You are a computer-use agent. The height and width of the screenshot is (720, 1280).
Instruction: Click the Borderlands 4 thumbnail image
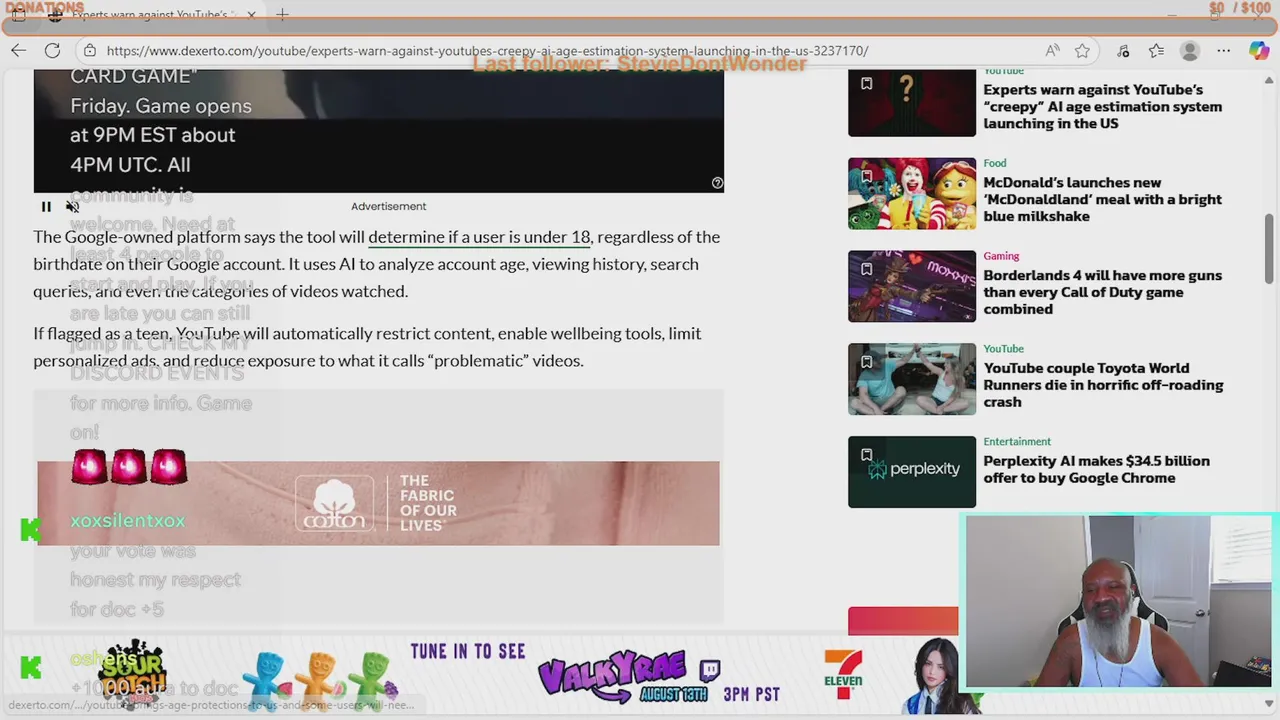click(x=912, y=286)
